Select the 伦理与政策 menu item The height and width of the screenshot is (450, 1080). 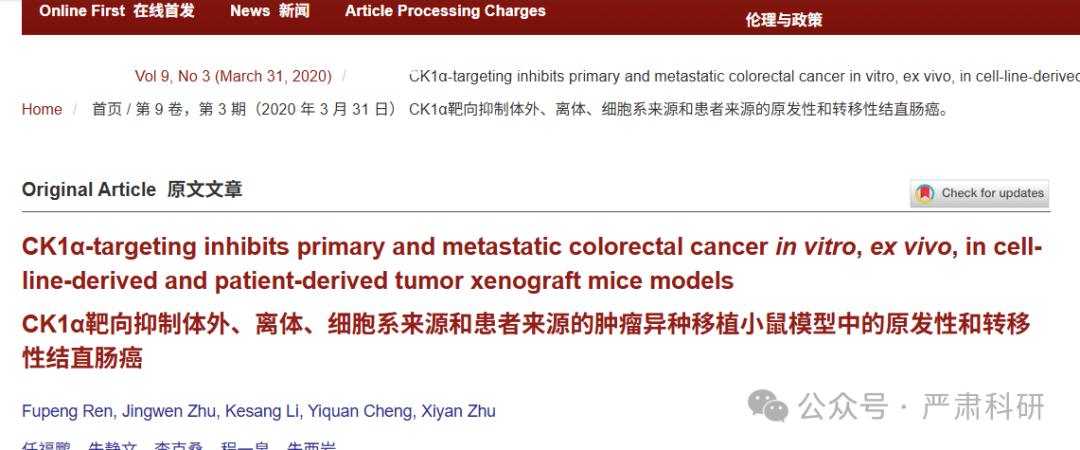coord(784,20)
